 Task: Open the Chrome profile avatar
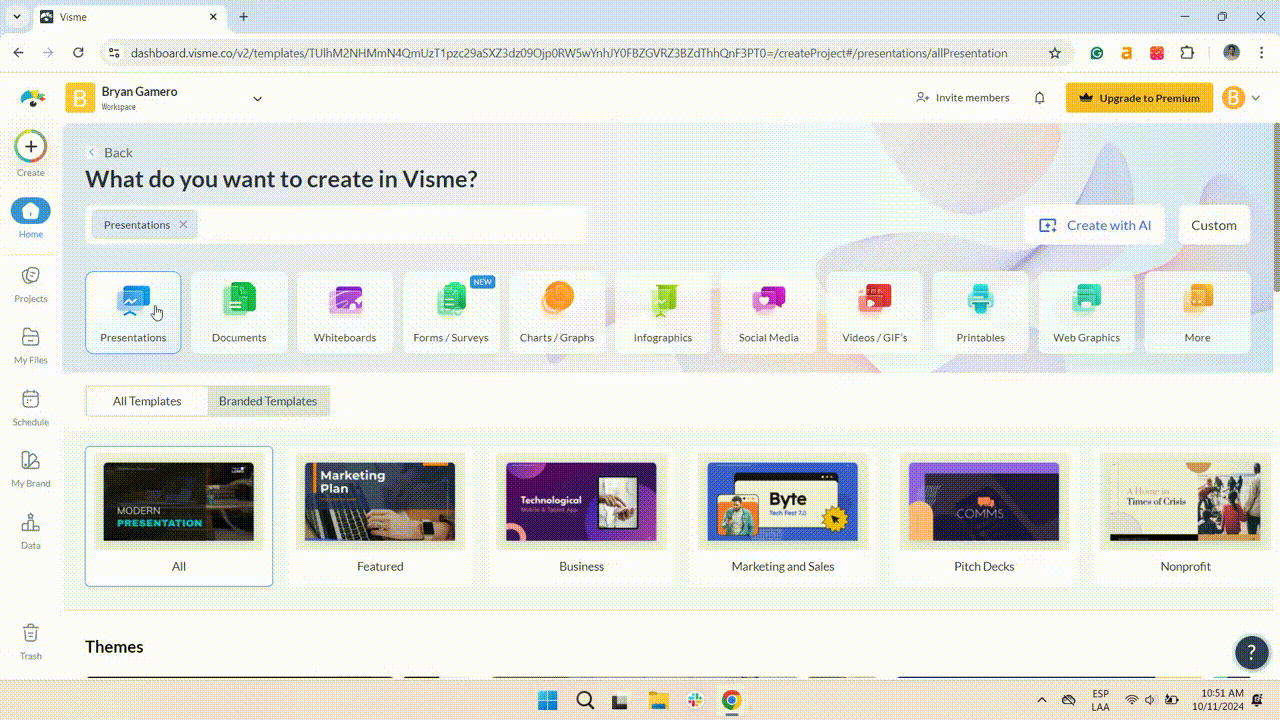(1231, 53)
